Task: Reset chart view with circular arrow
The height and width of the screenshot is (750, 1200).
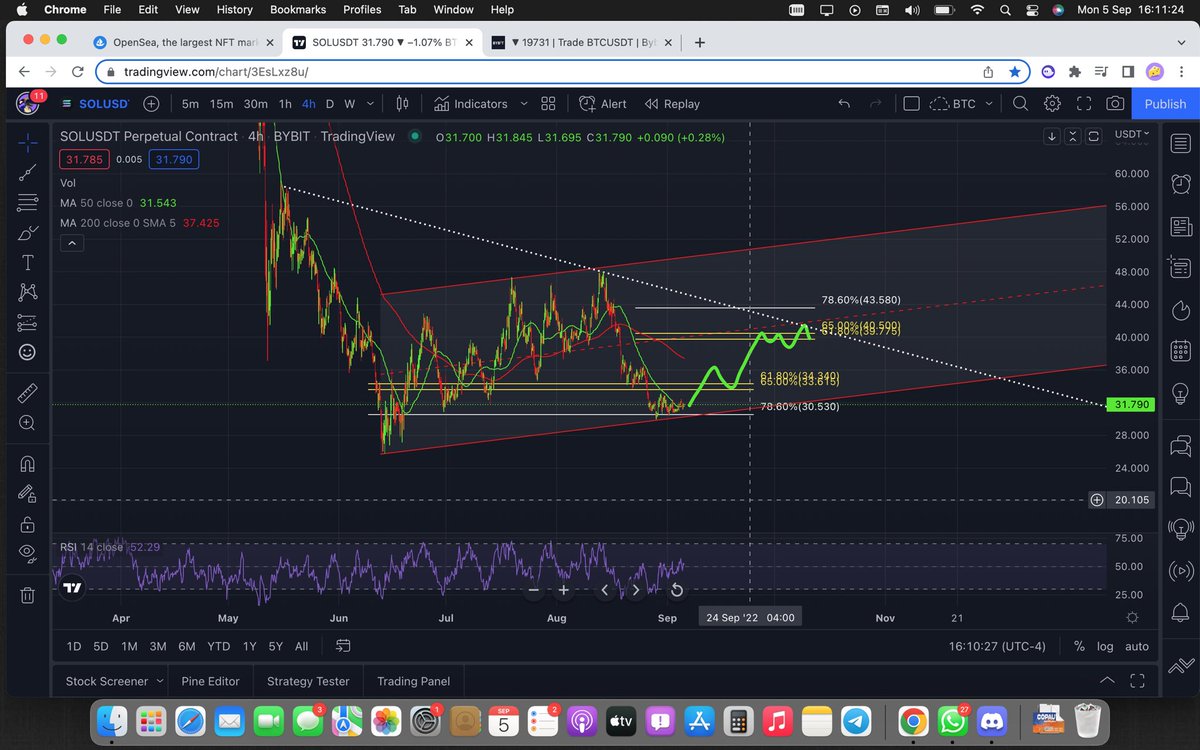Action: (676, 590)
